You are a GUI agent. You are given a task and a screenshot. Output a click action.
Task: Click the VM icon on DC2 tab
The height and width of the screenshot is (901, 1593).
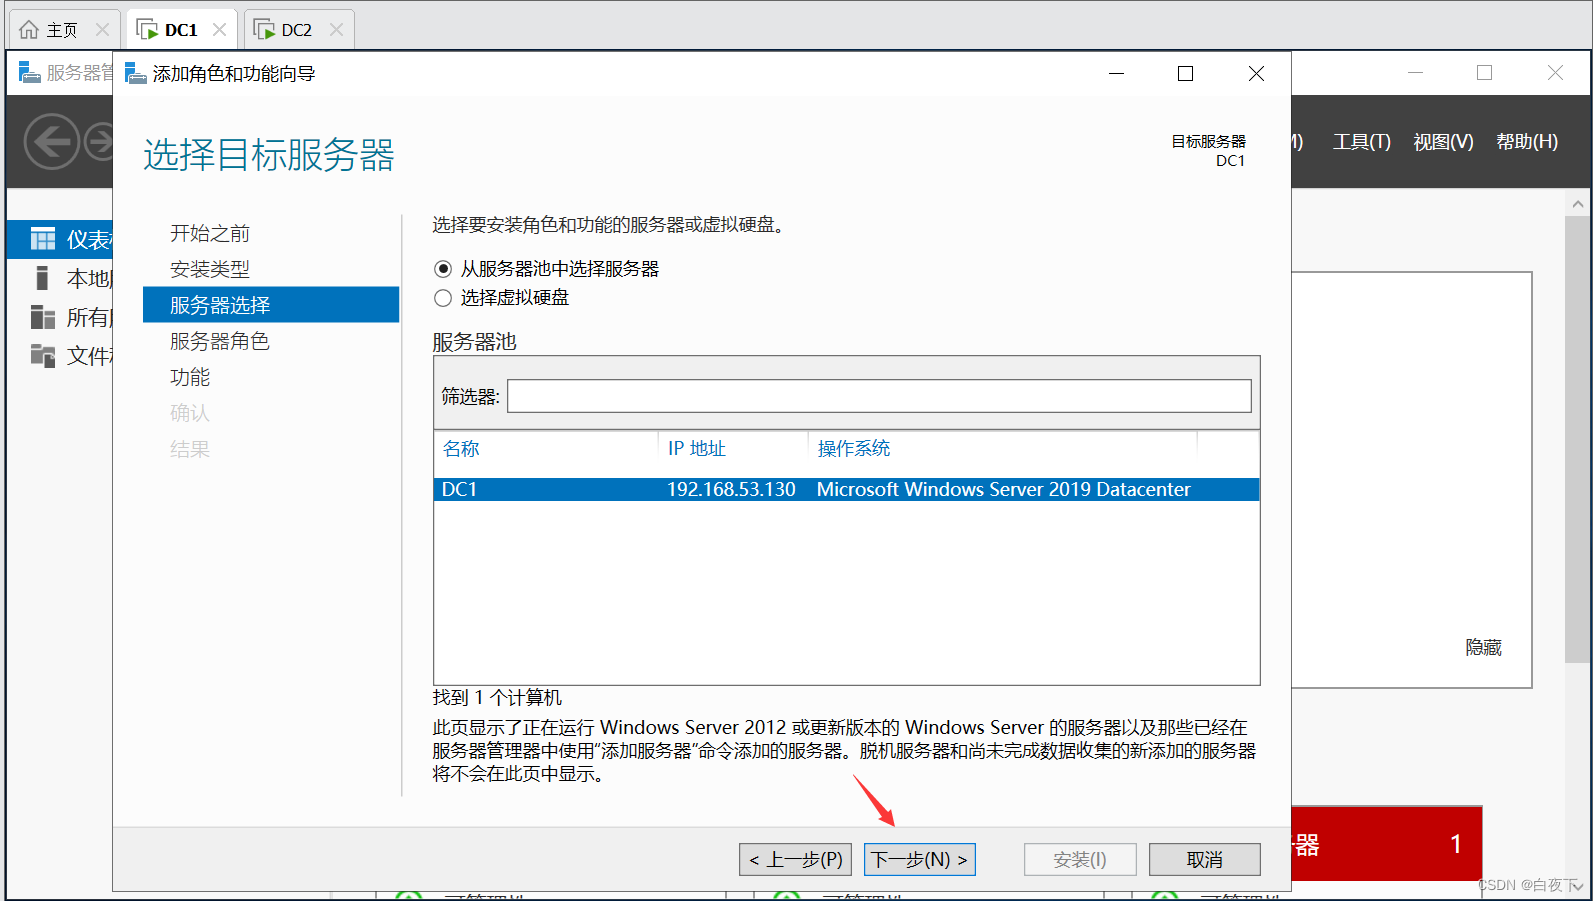264,30
